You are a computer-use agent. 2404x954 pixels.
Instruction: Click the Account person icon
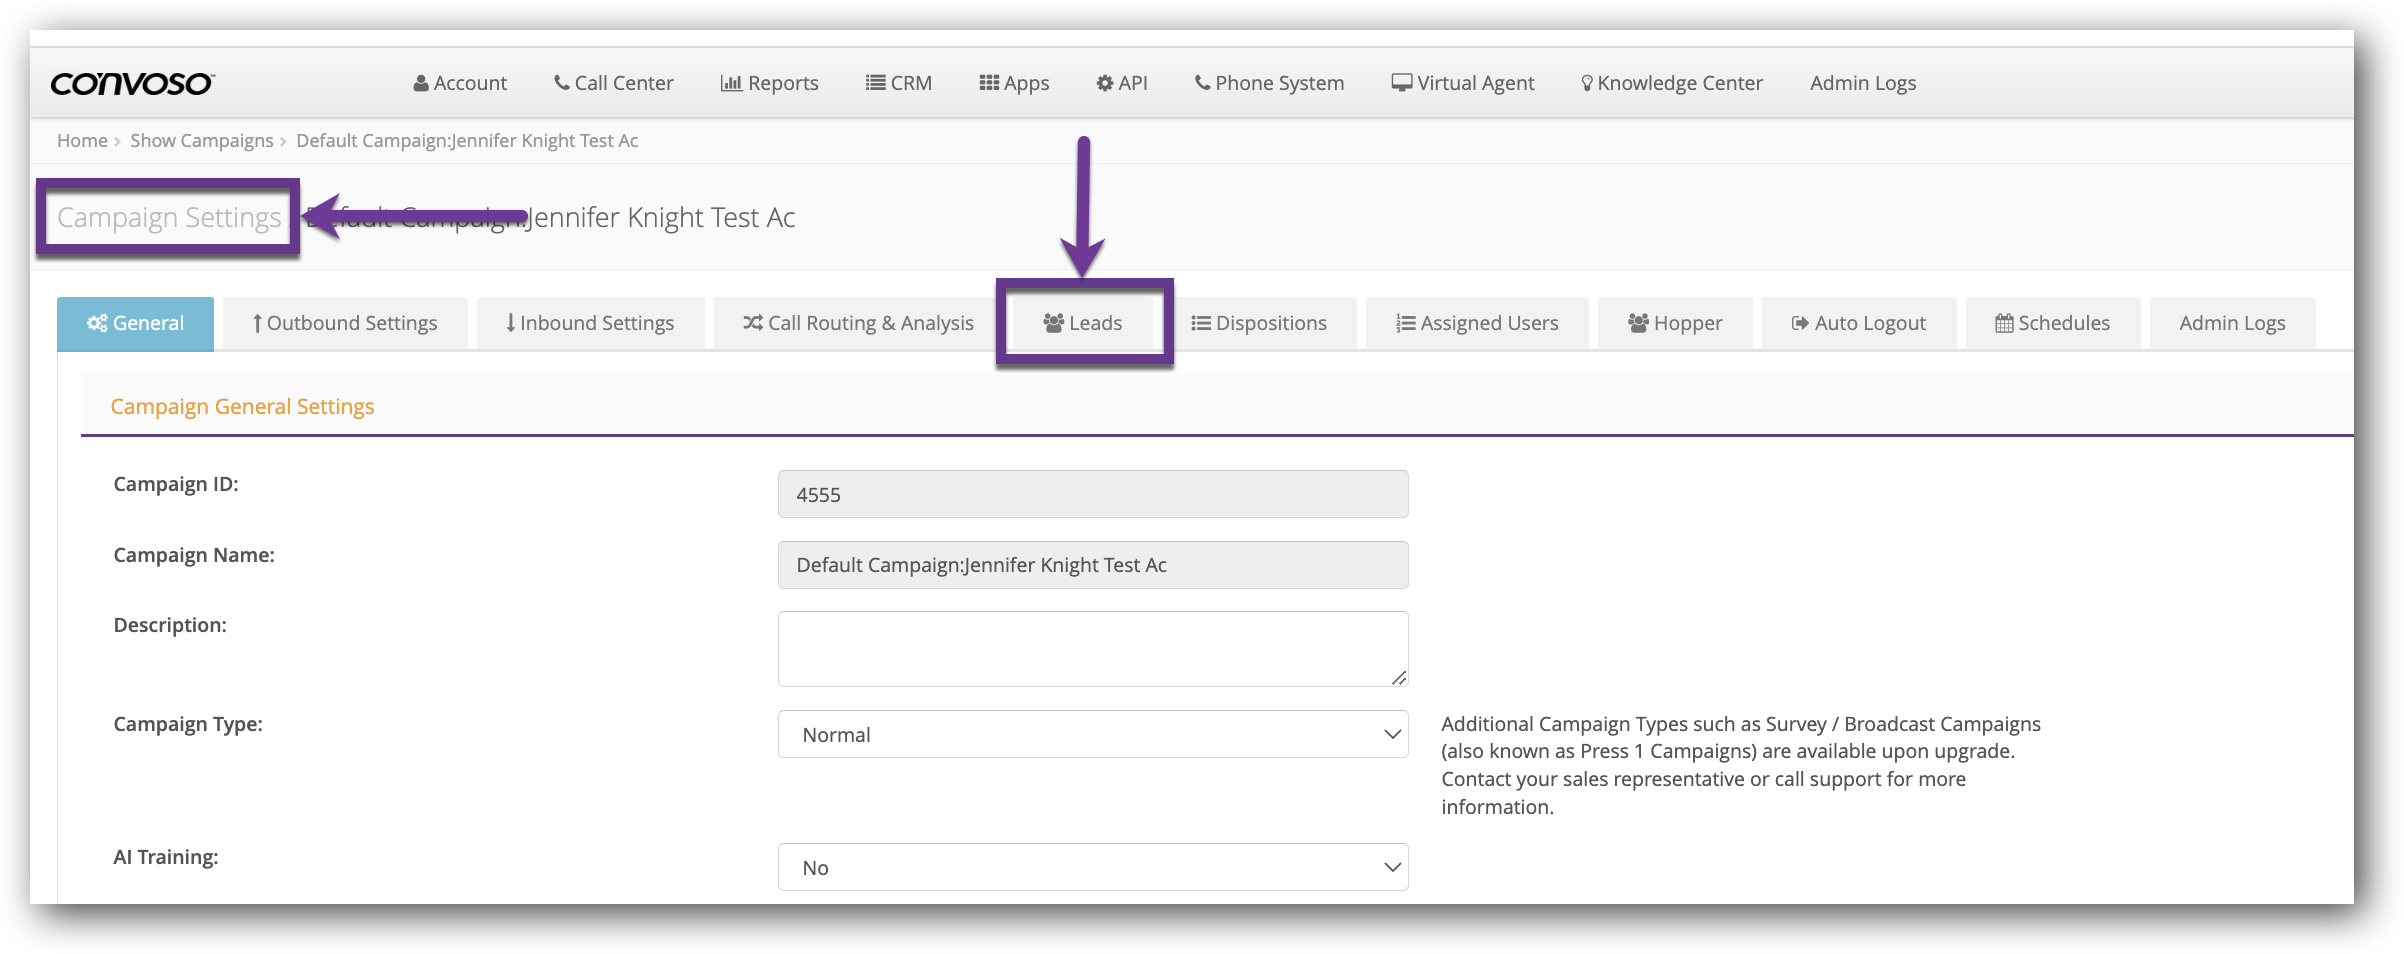click(421, 84)
